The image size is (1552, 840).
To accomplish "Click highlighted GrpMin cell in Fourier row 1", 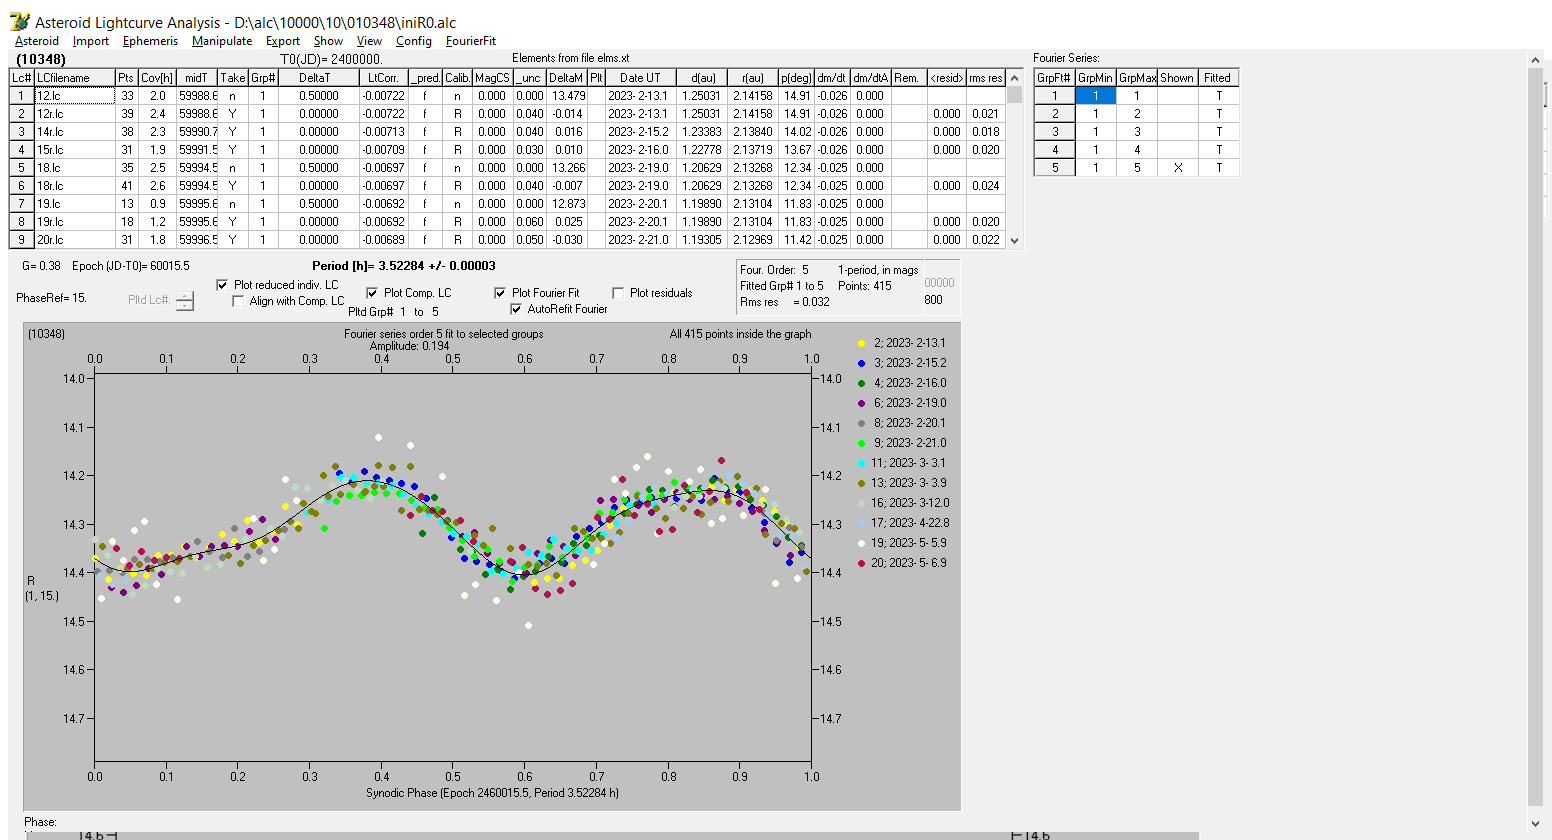I will [x=1095, y=96].
